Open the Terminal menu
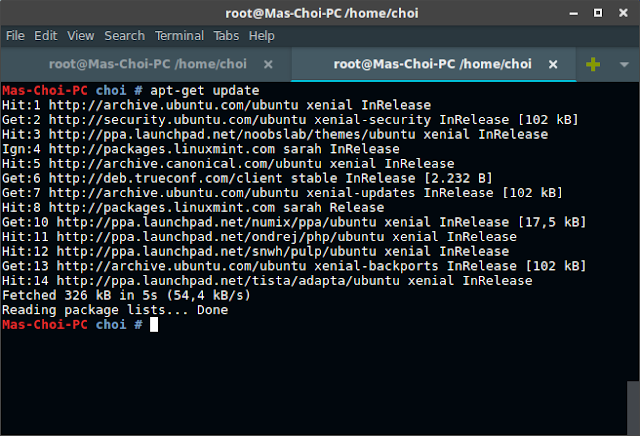 tap(179, 36)
